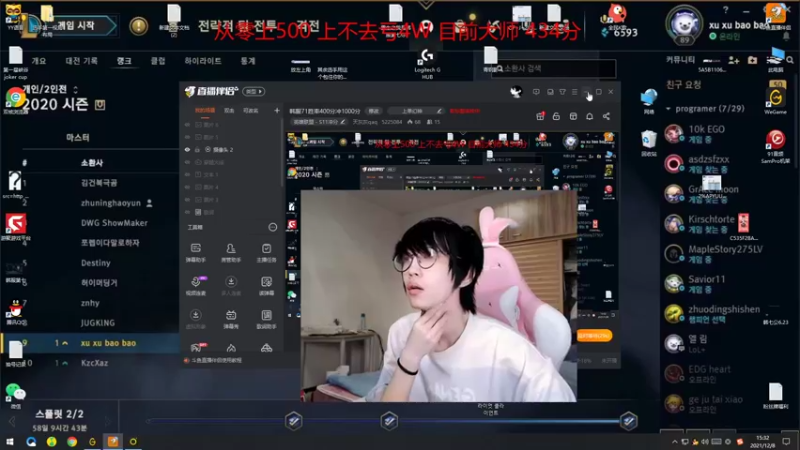Screen dimensions: 800x450
Task: Open the Logitech G HUB desktop icon
Action: (x=427, y=63)
